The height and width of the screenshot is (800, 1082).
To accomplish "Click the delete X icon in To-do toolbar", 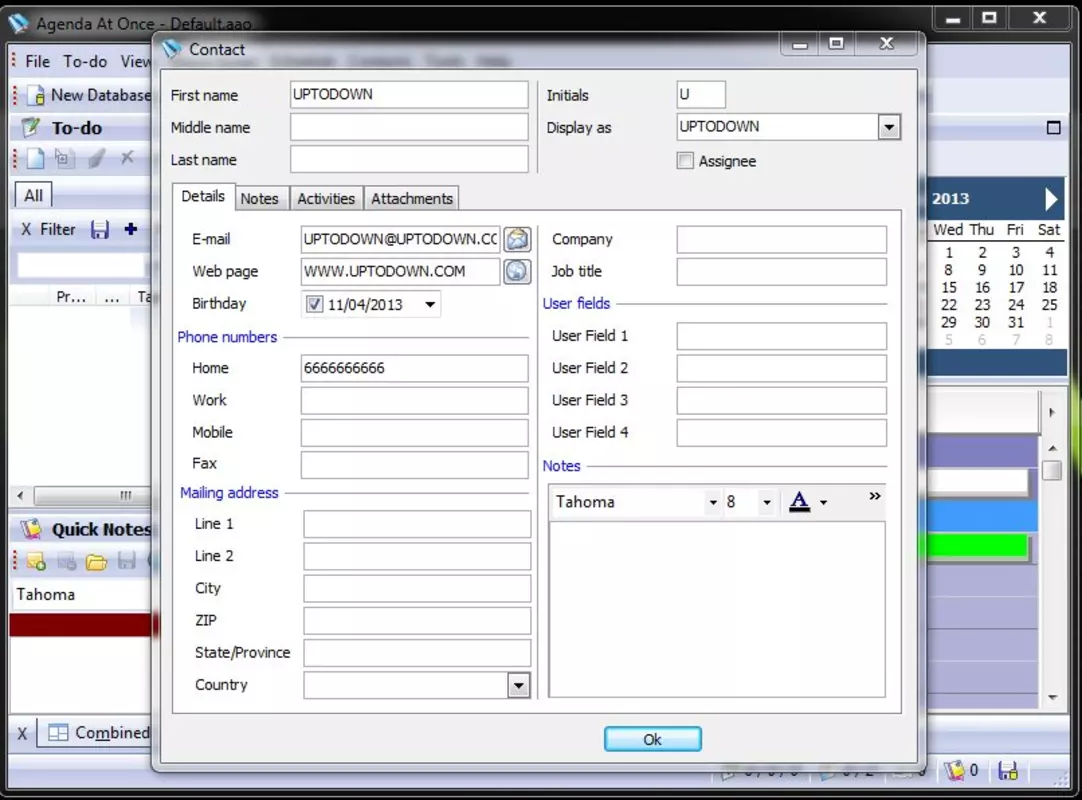I will (127, 158).
